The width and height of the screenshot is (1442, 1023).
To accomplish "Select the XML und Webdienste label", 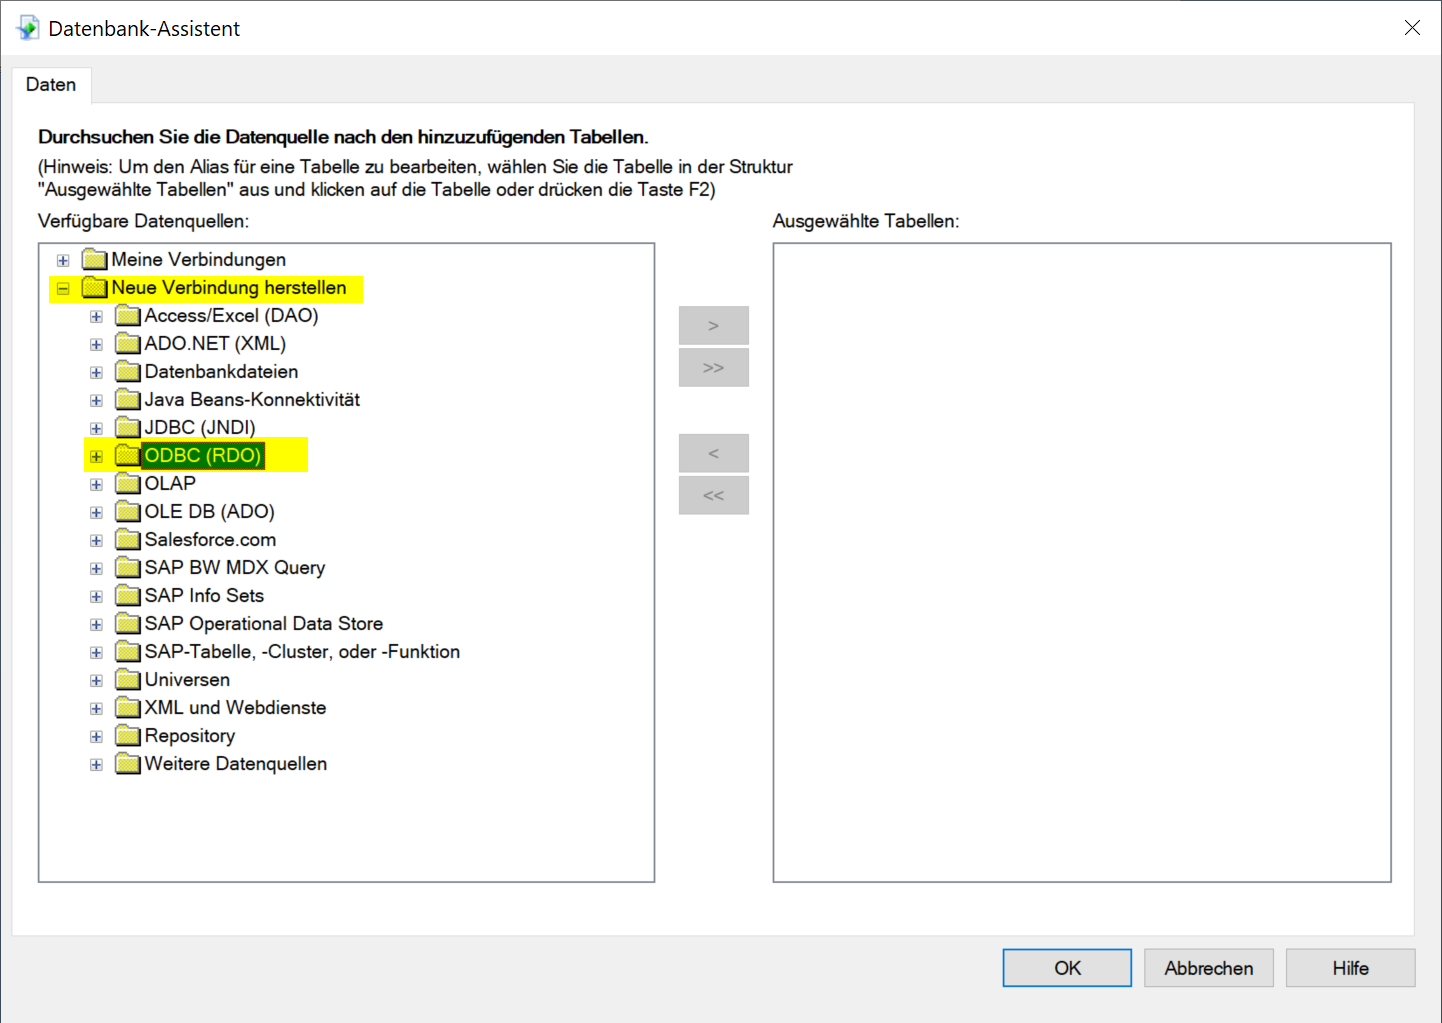I will 235,708.
